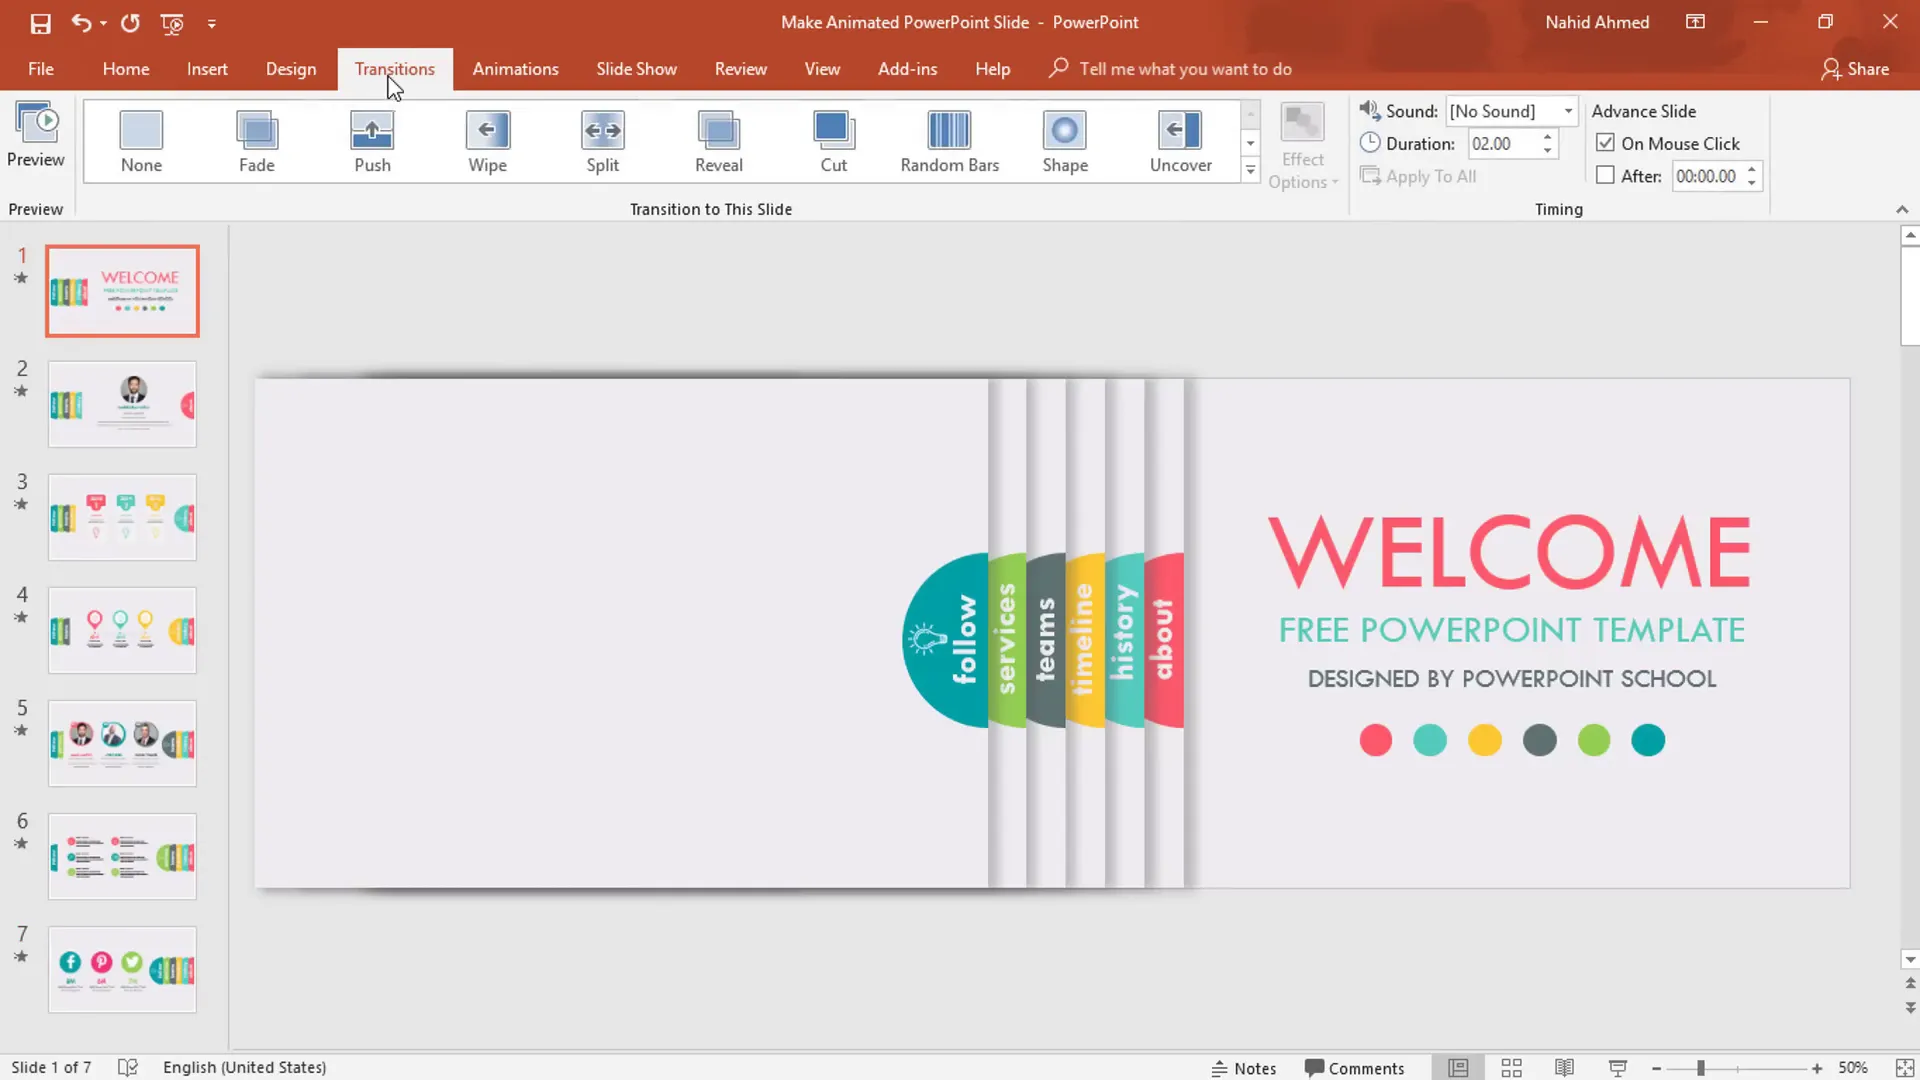1920x1080 pixels.
Task: Increase Duration with up spinner arrow
Action: point(1547,137)
